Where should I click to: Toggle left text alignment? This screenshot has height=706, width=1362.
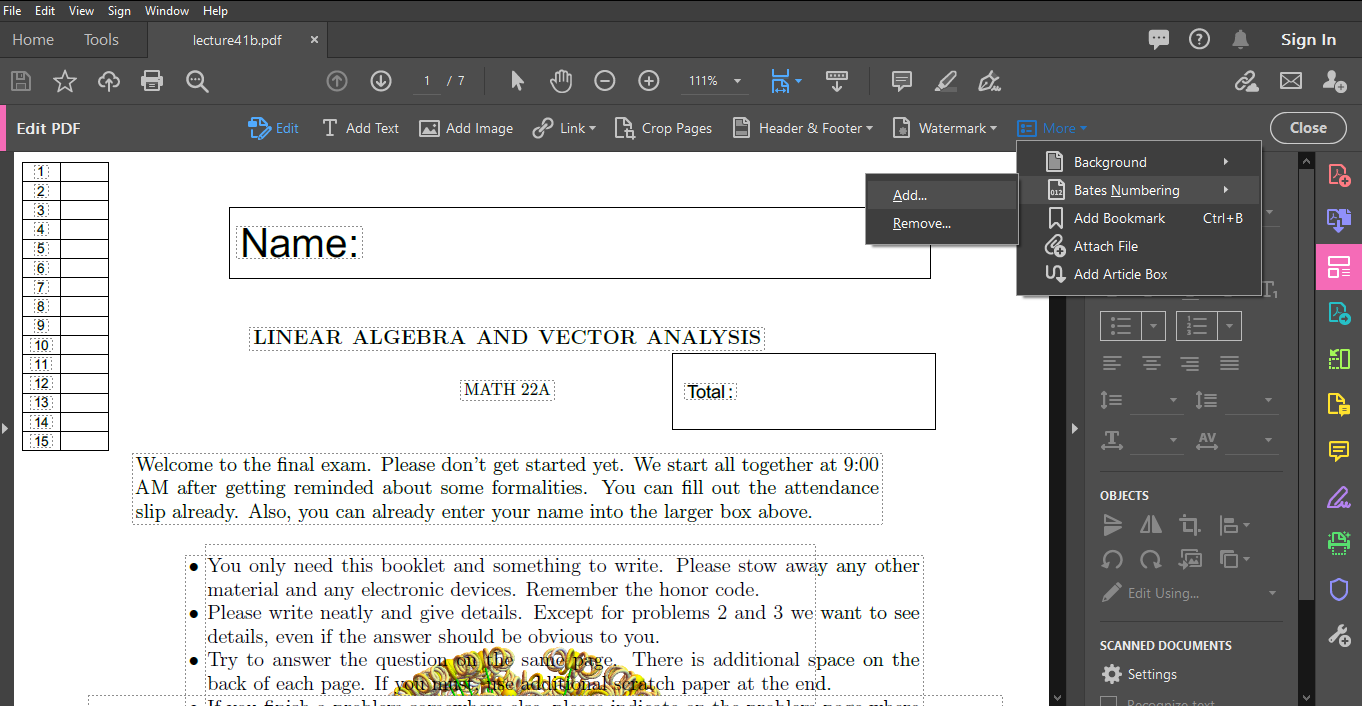pyautogui.click(x=1112, y=363)
